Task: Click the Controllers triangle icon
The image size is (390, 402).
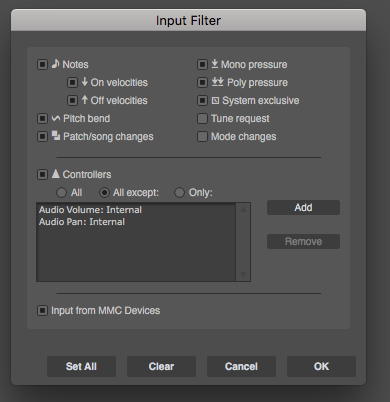Action: click(56, 174)
